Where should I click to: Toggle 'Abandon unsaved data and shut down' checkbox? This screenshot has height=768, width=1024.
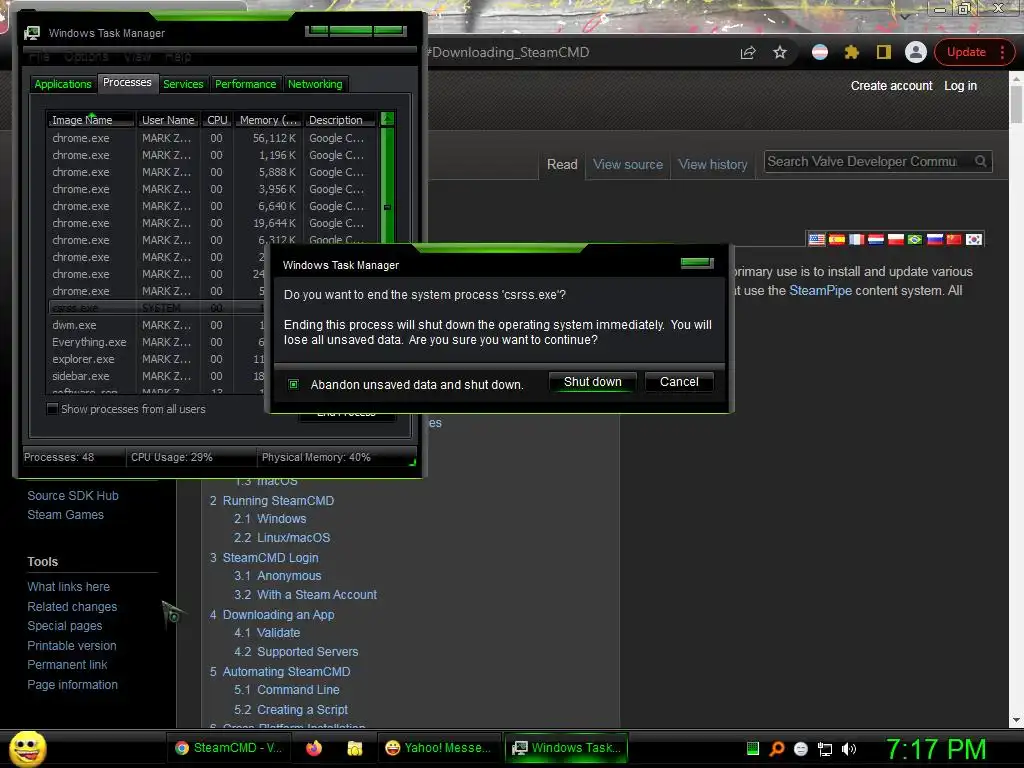[293, 385]
